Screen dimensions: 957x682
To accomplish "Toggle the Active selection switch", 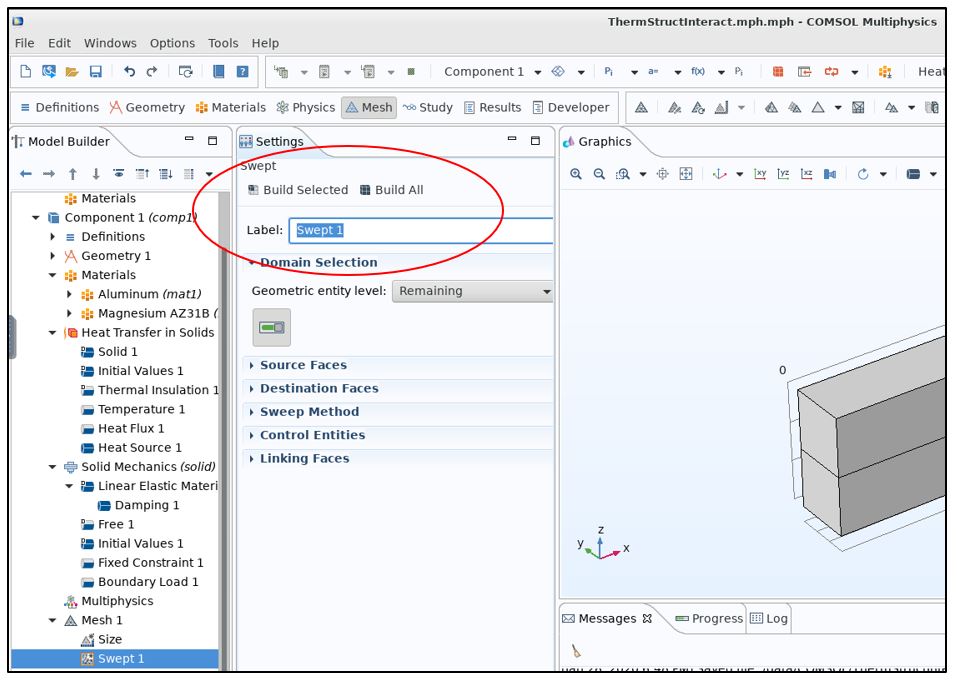I will point(272,328).
